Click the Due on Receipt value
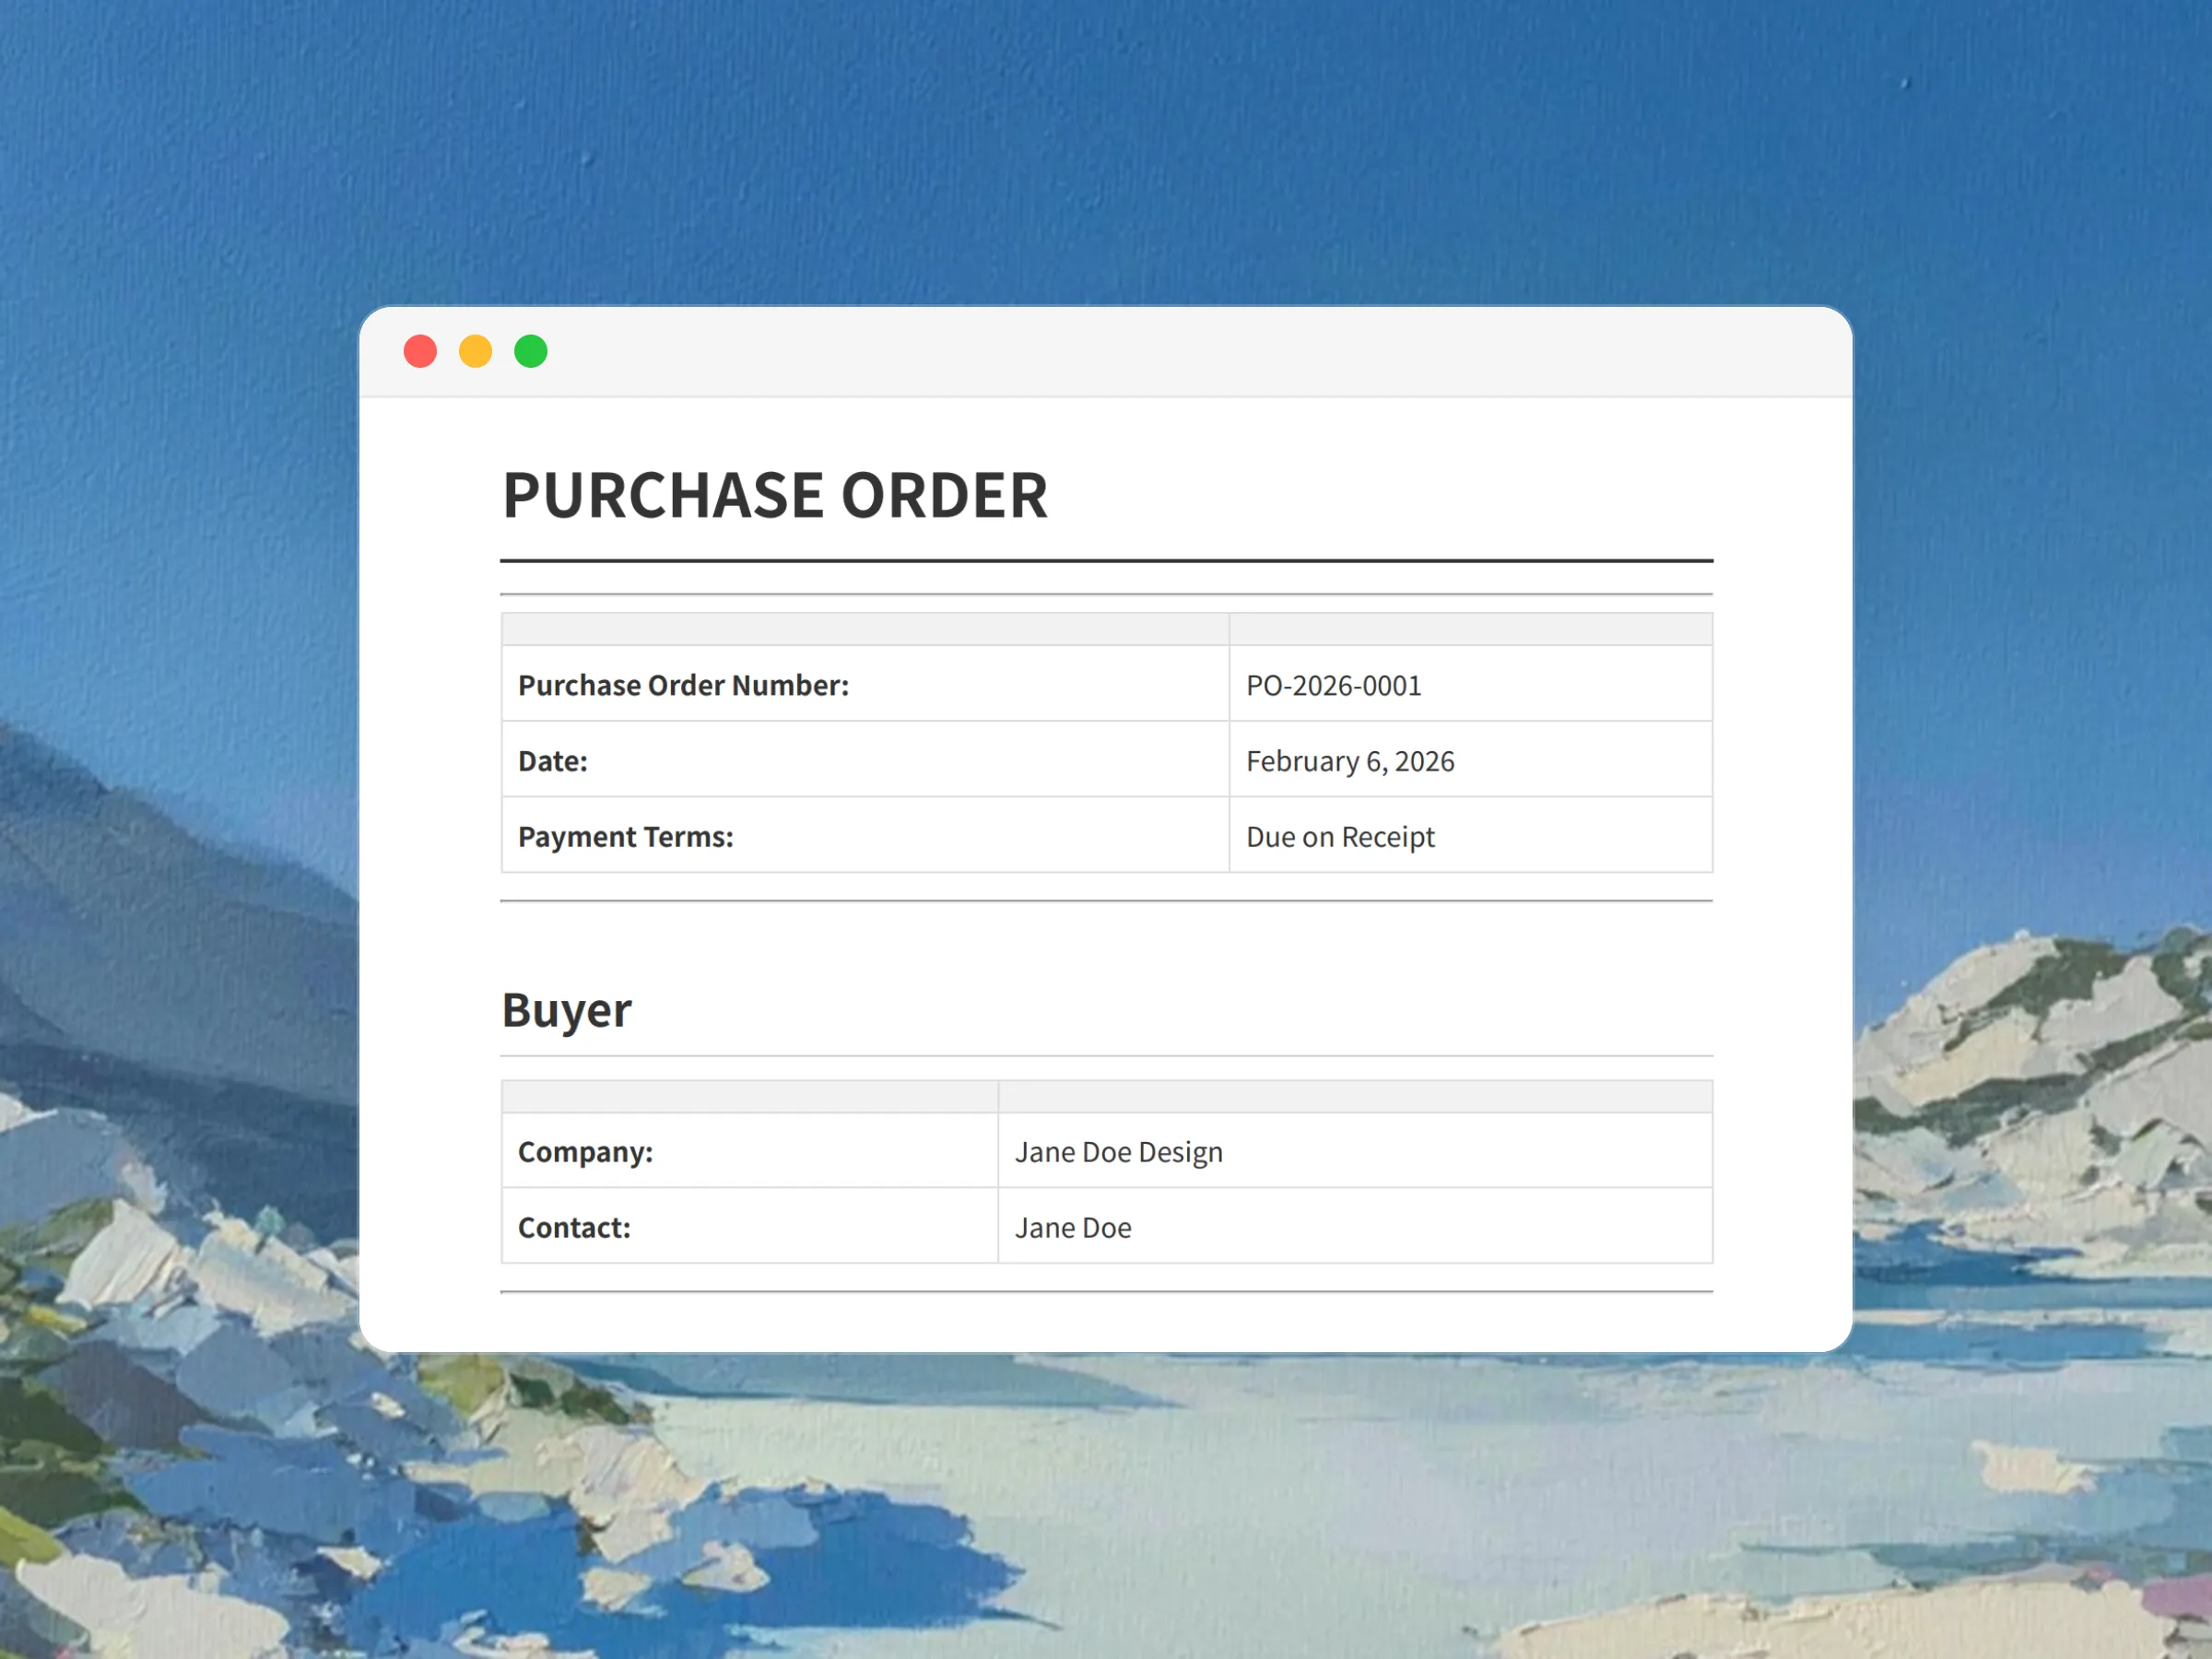 coord(1340,836)
